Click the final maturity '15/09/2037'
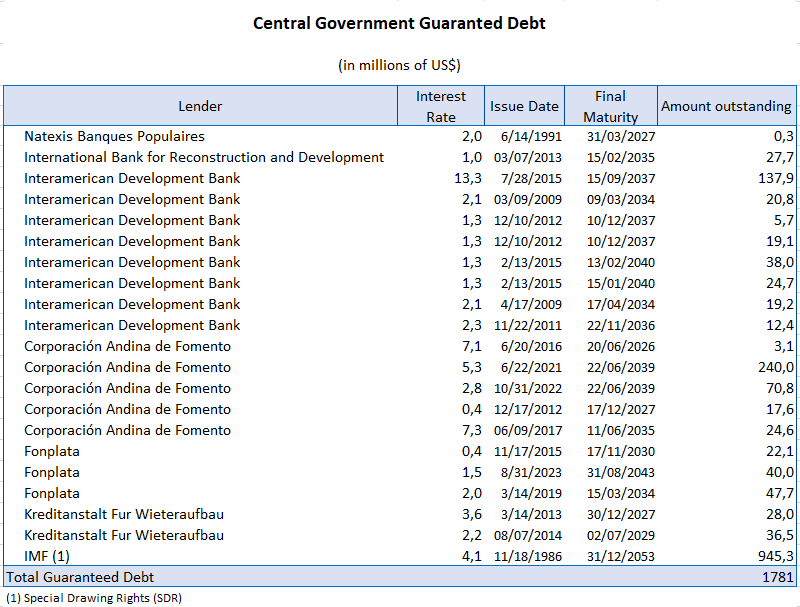The width and height of the screenshot is (800, 607). (621, 179)
